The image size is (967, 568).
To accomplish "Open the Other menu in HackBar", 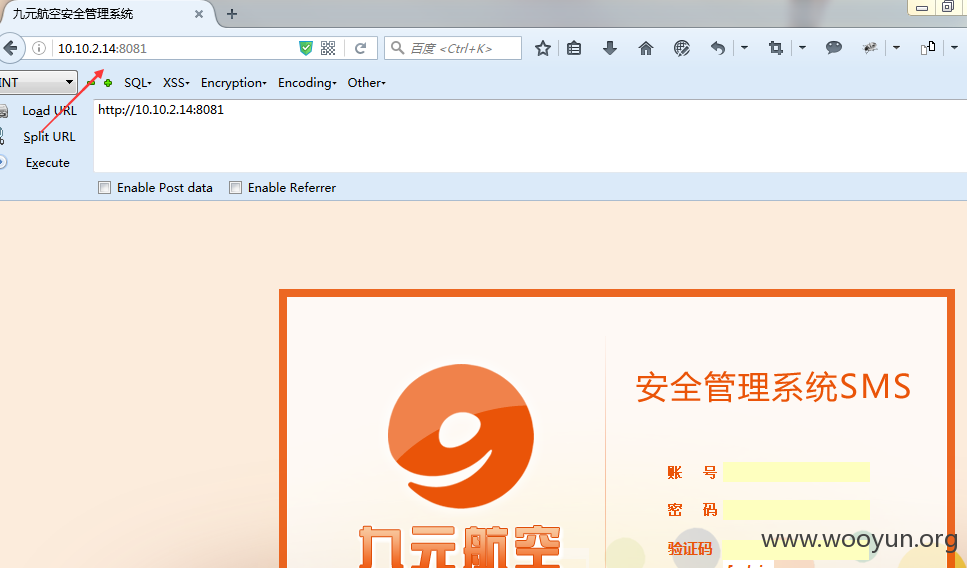I will click(366, 83).
